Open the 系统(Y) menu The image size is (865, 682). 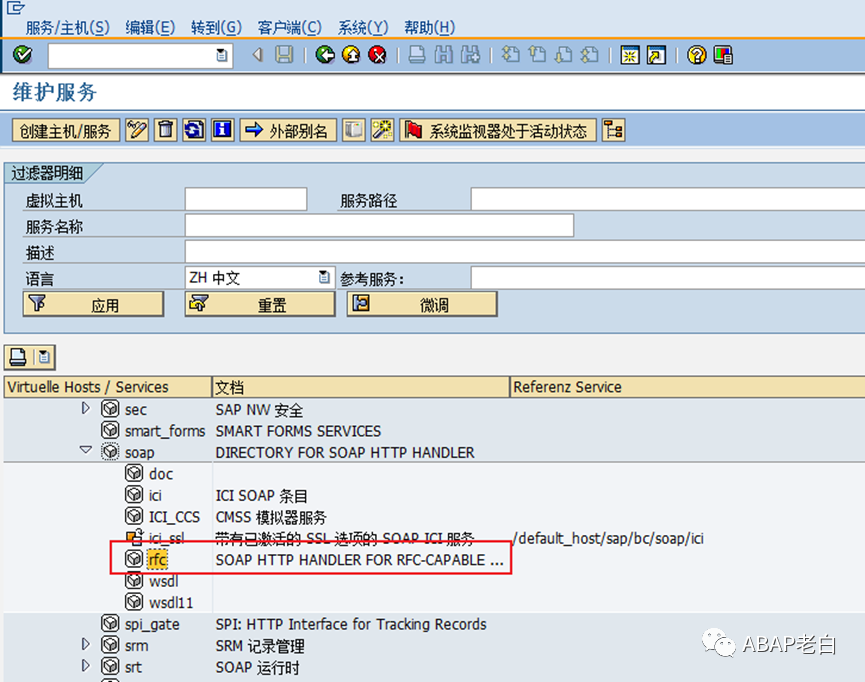(x=362, y=27)
